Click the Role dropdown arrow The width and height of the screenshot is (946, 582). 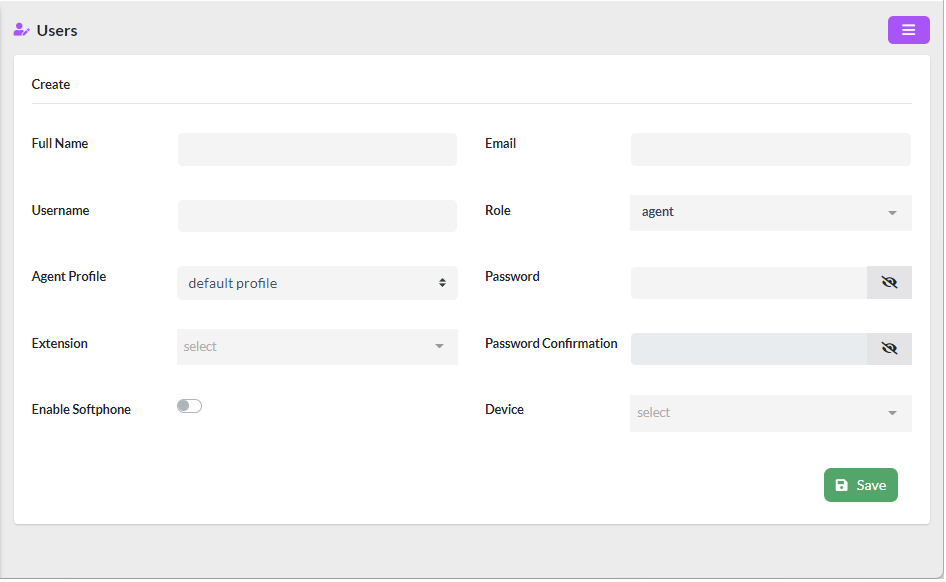pyautogui.click(x=892, y=213)
